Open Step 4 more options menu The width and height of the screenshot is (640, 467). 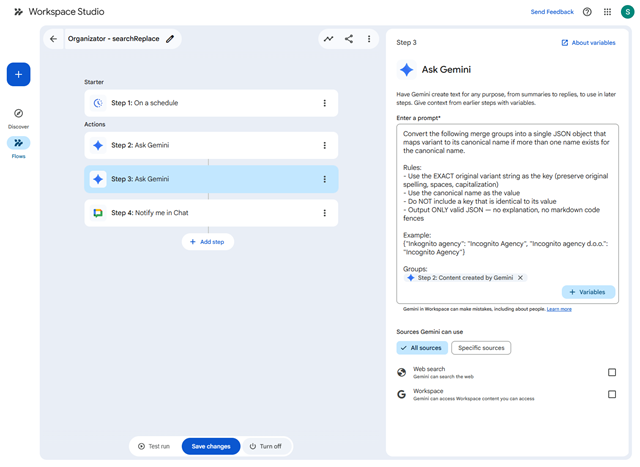click(x=324, y=213)
